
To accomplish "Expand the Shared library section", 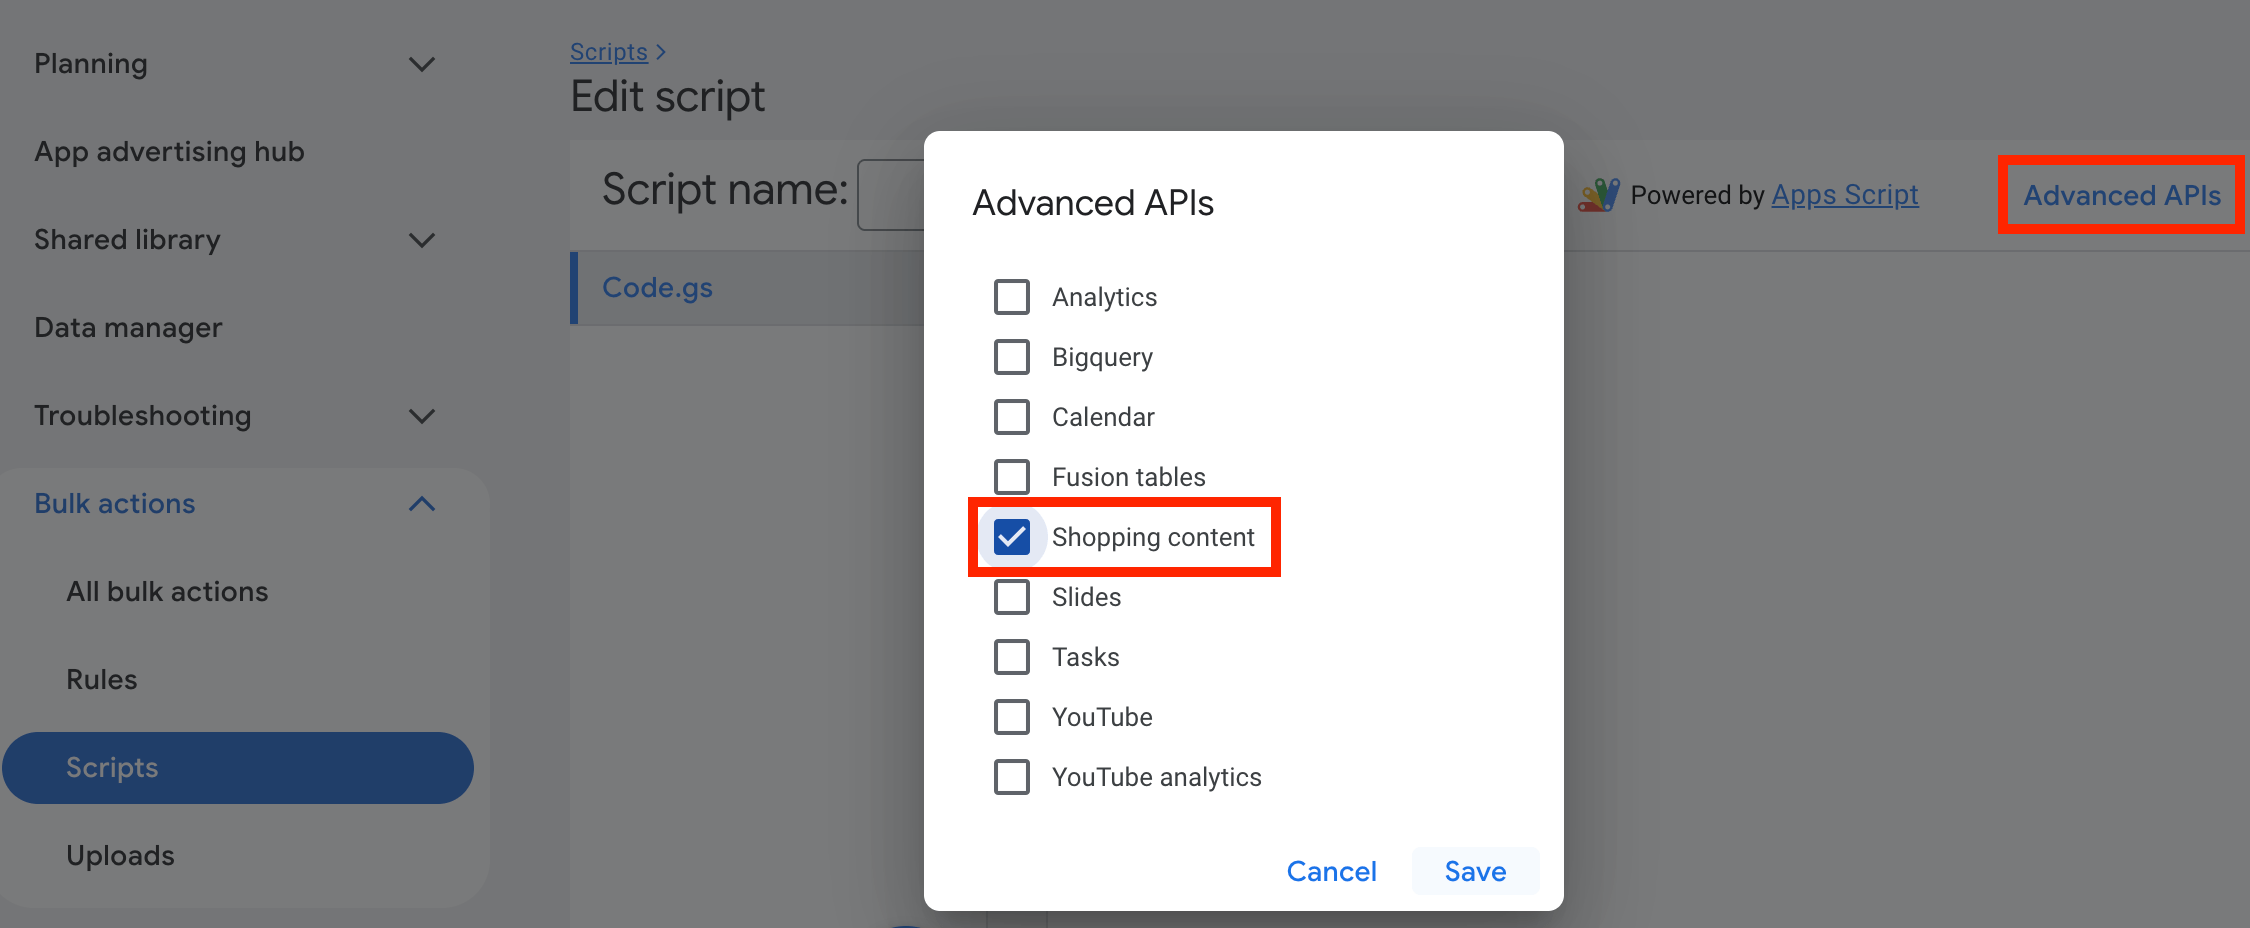I will [x=422, y=240].
